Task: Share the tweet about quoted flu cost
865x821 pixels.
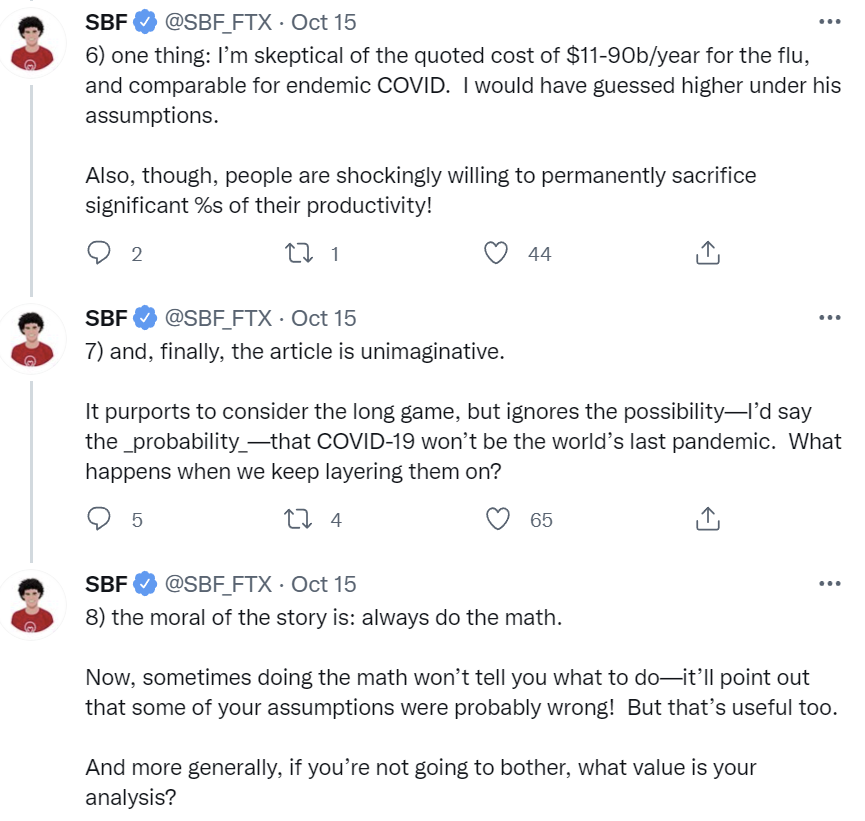Action: (x=707, y=253)
